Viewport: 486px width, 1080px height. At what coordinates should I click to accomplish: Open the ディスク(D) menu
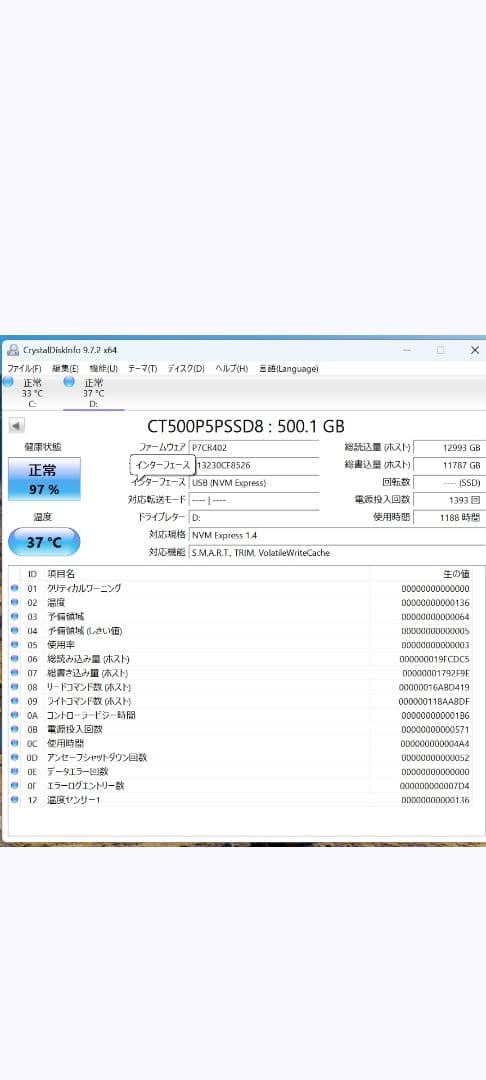pyautogui.click(x=186, y=368)
